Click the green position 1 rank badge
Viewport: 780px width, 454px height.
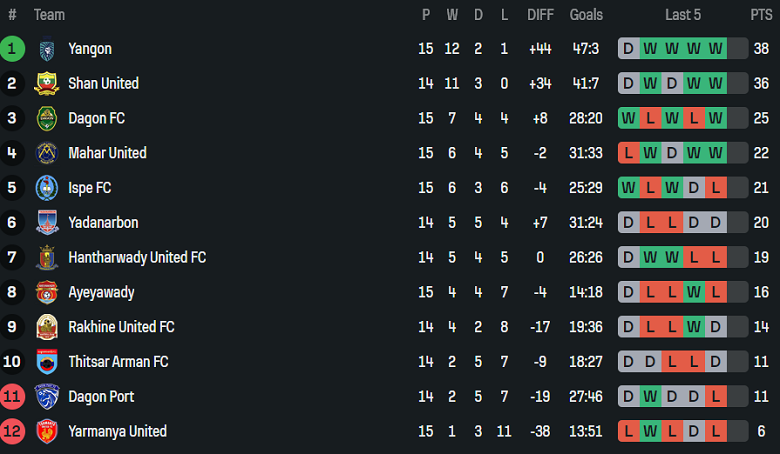(x=13, y=49)
